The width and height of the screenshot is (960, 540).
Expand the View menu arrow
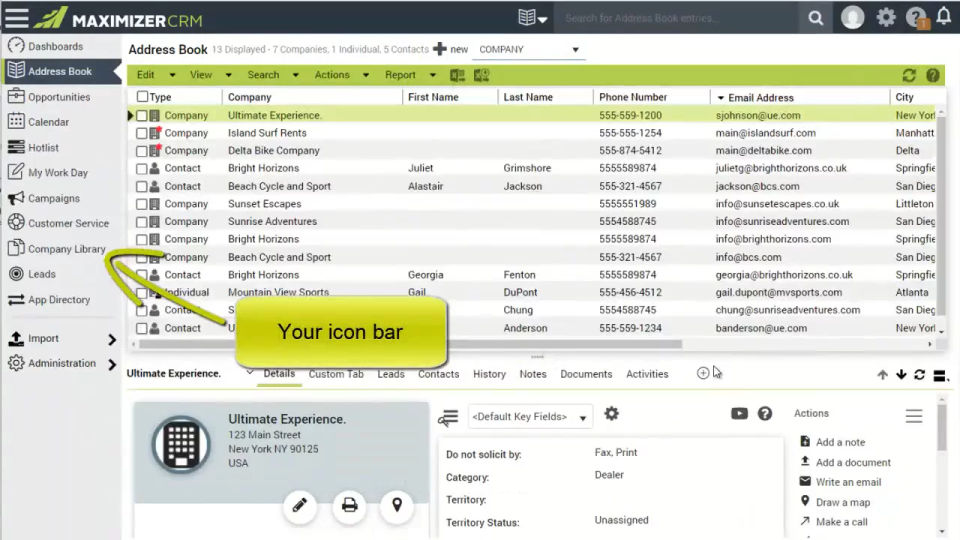point(228,75)
